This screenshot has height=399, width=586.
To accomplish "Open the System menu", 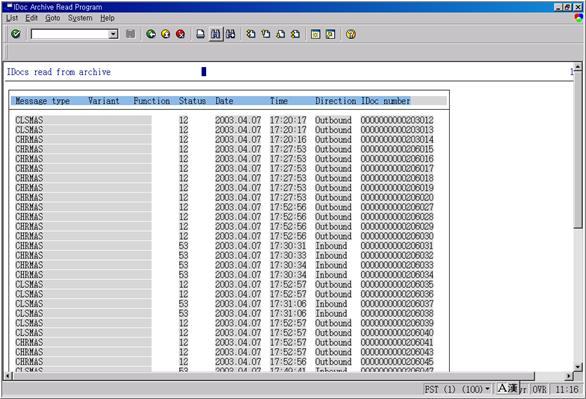I will pyautogui.click(x=80, y=18).
